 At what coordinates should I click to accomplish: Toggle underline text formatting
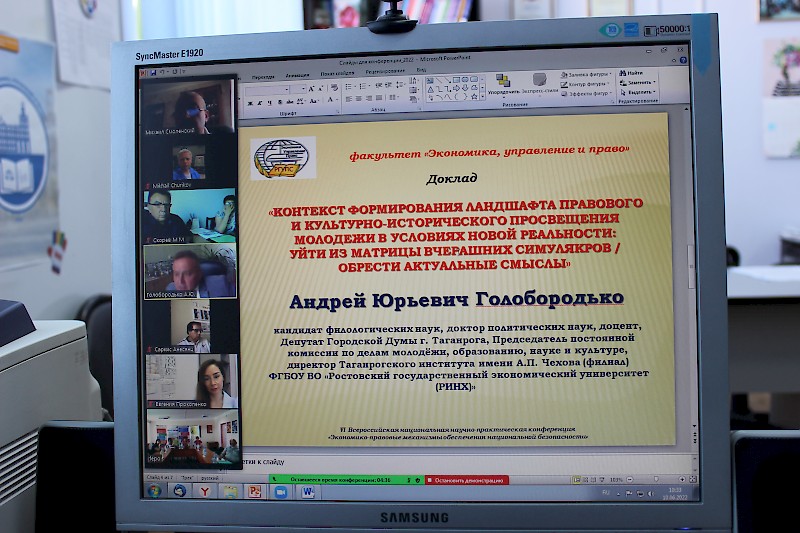point(269,102)
